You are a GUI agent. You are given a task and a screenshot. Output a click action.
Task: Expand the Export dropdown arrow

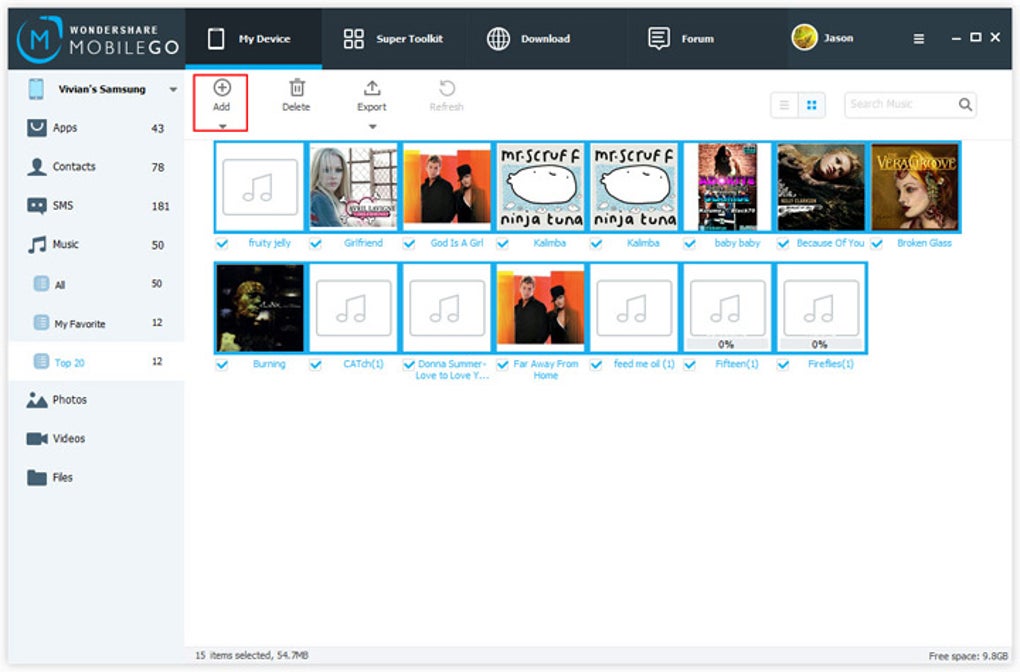[x=373, y=126]
